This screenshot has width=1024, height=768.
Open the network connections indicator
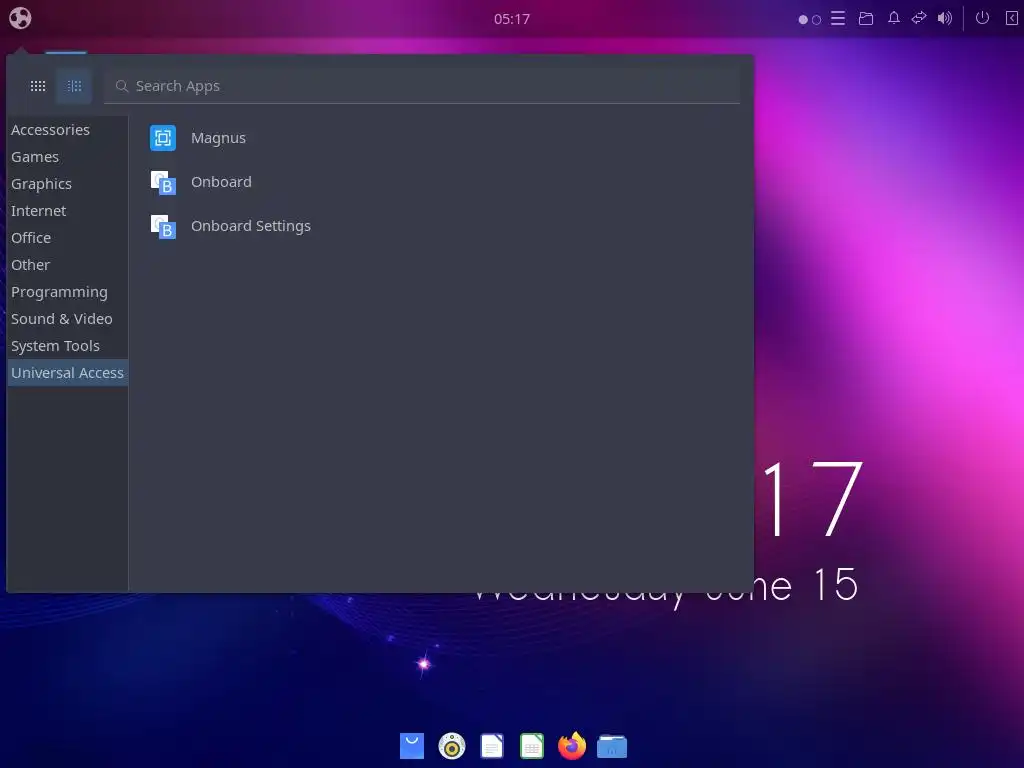coord(919,18)
